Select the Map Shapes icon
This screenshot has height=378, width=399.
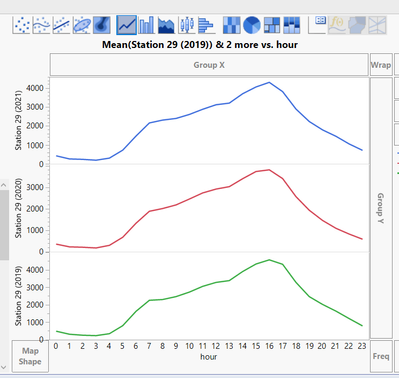[357, 25]
